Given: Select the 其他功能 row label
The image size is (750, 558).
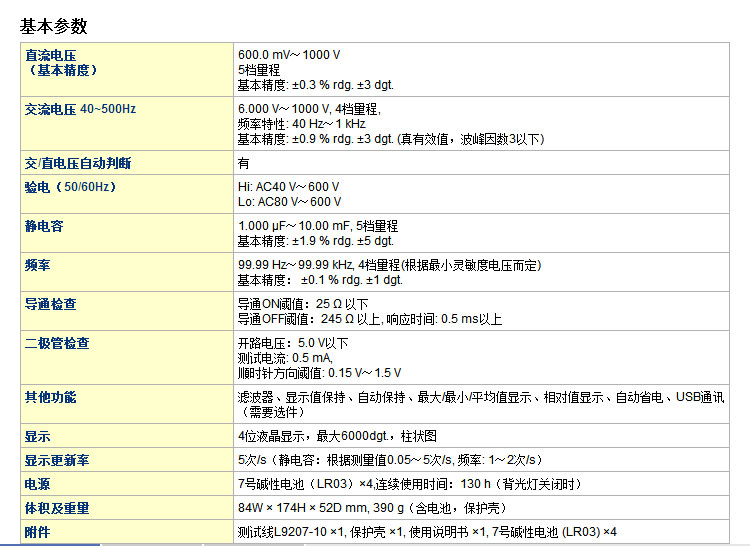Looking at the screenshot, I should pyautogui.click(x=51, y=397).
